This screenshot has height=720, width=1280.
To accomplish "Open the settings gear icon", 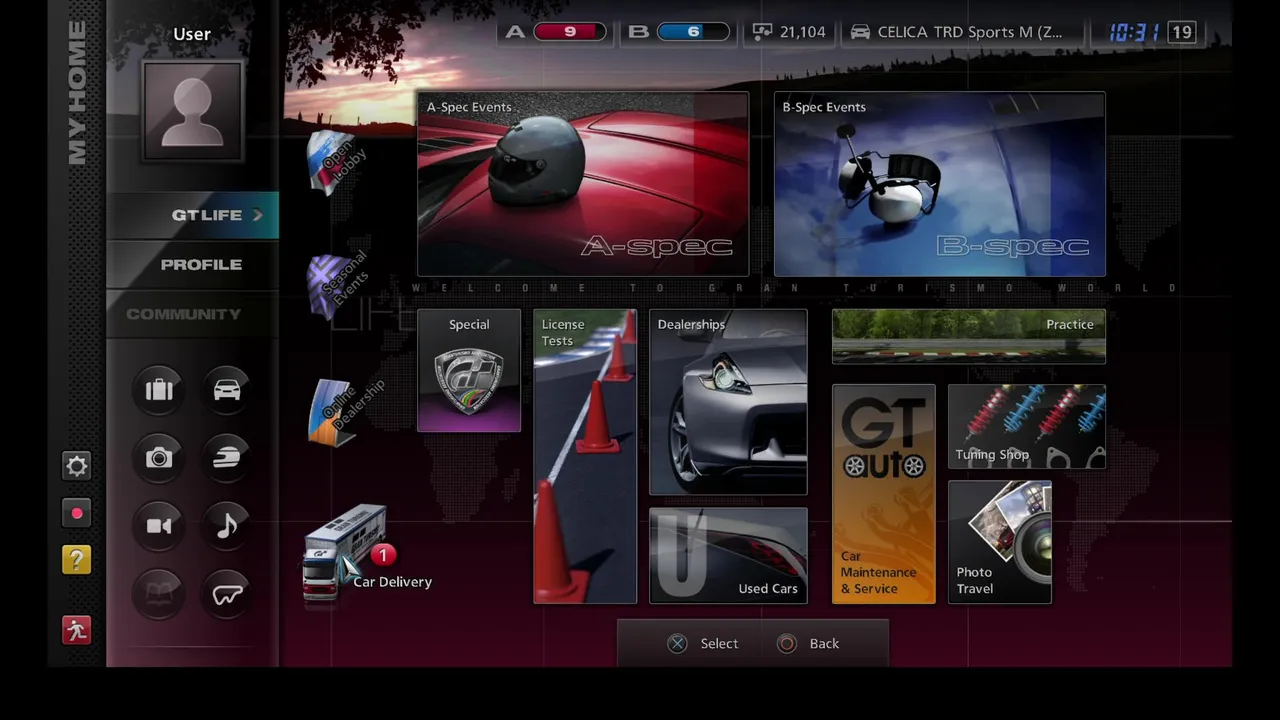I will pyautogui.click(x=77, y=466).
